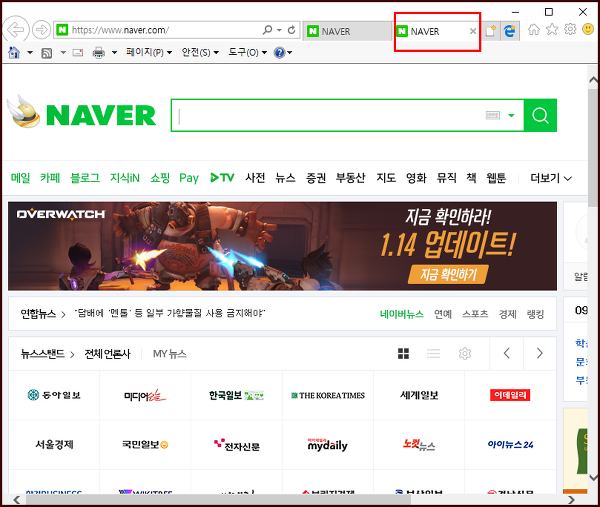Viewport: 600px width, 507px height.
Task: Open the 페이지(P) menu
Action: pos(149,52)
